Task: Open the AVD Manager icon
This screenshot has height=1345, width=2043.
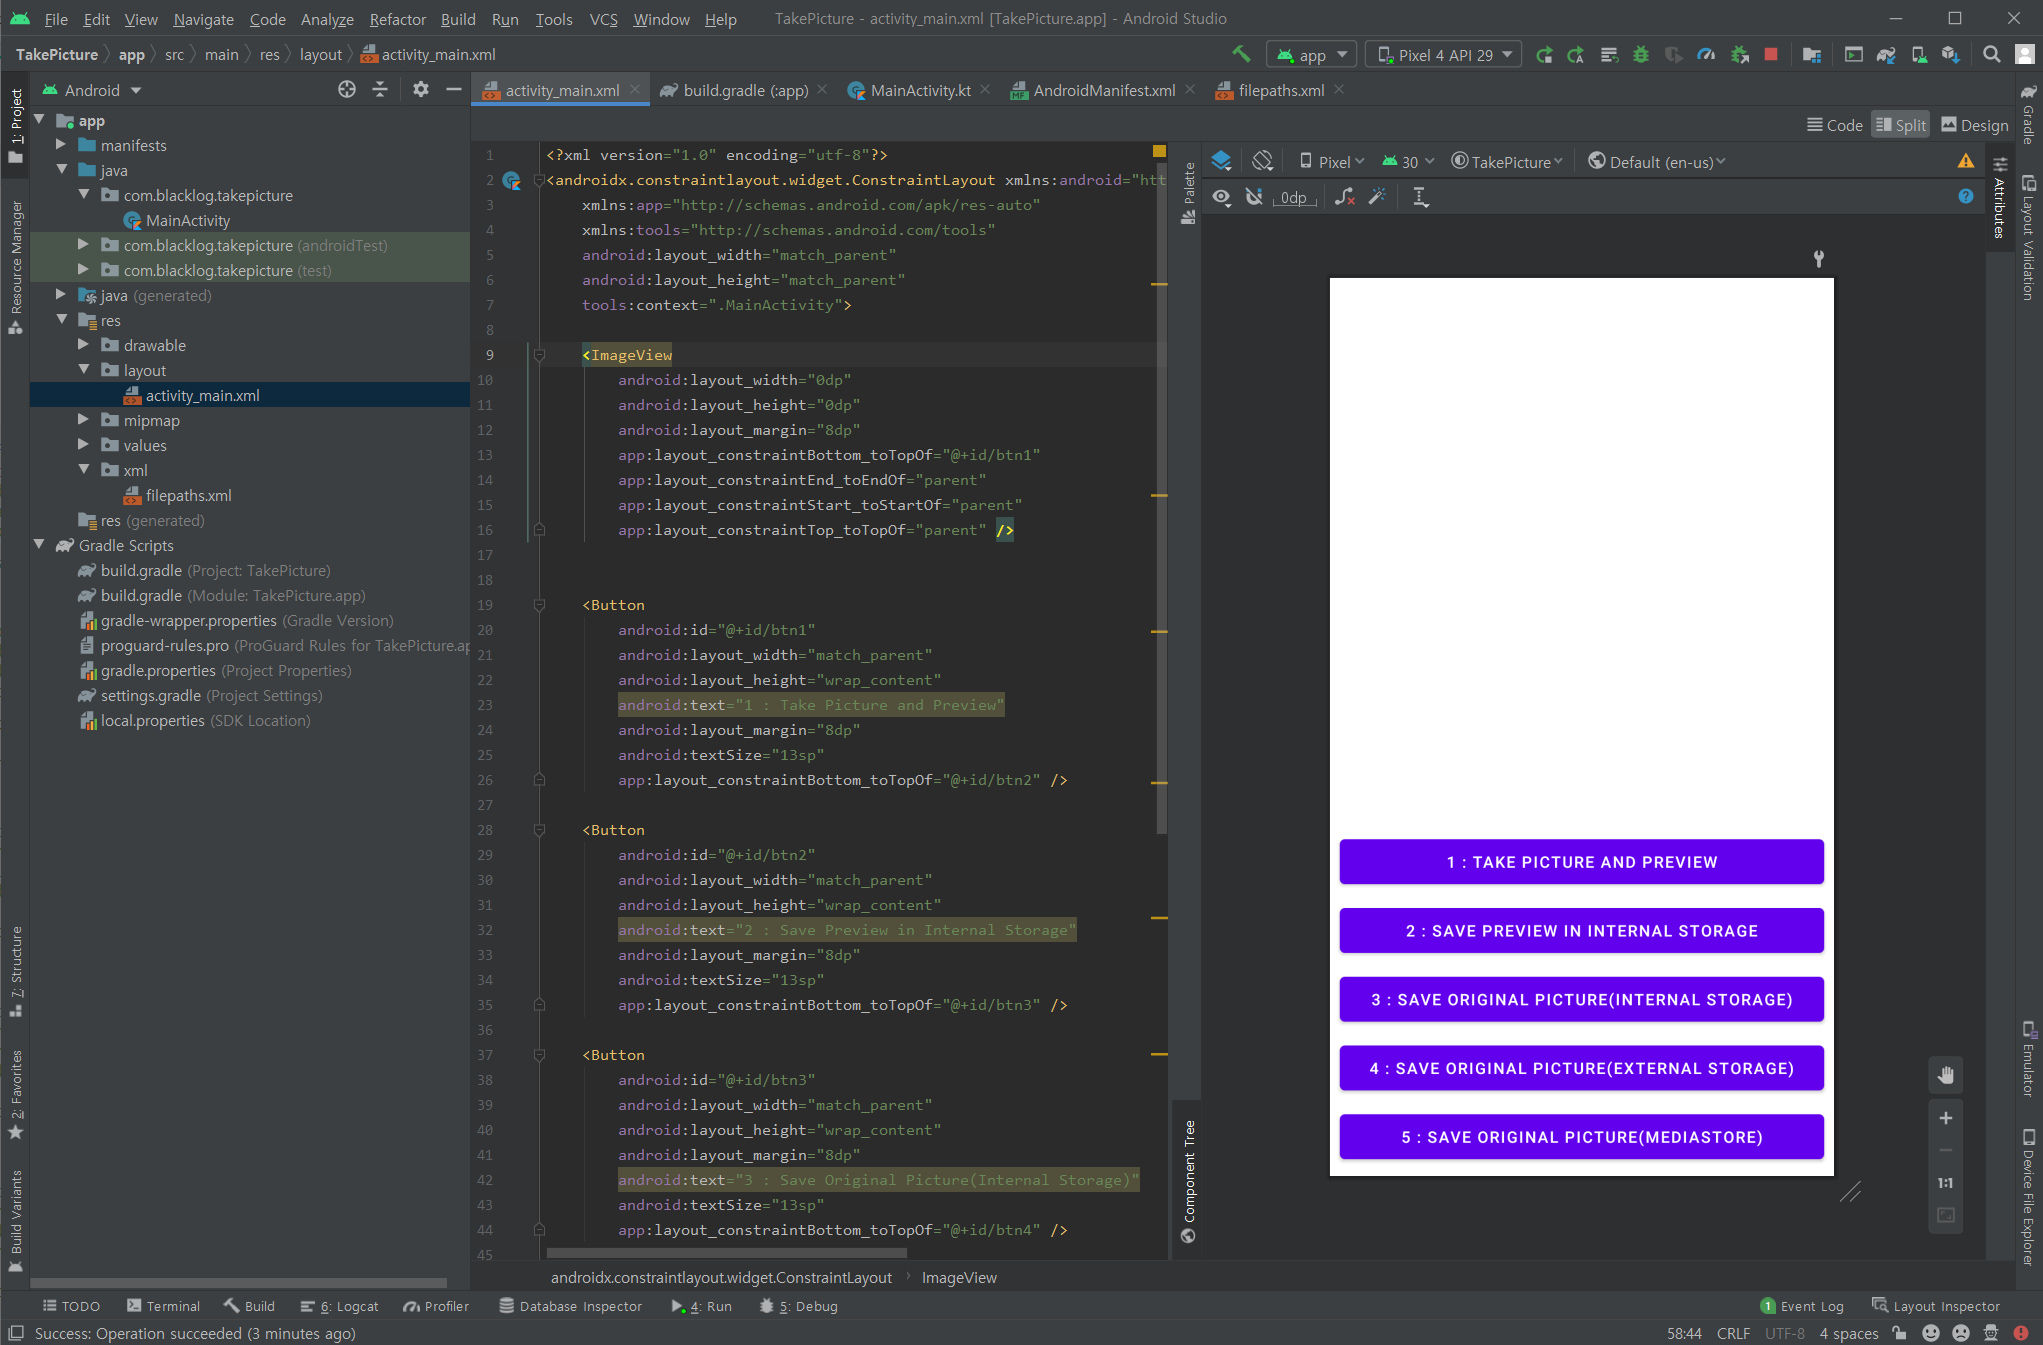Action: [1918, 54]
